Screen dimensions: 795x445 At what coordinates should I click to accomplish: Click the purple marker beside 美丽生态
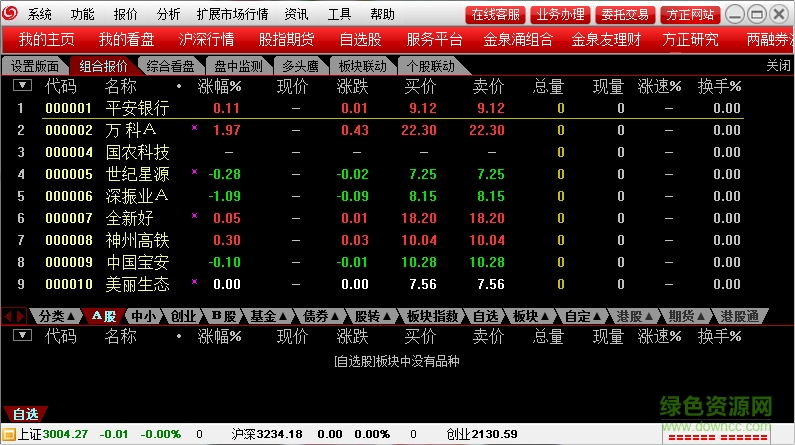[194, 283]
